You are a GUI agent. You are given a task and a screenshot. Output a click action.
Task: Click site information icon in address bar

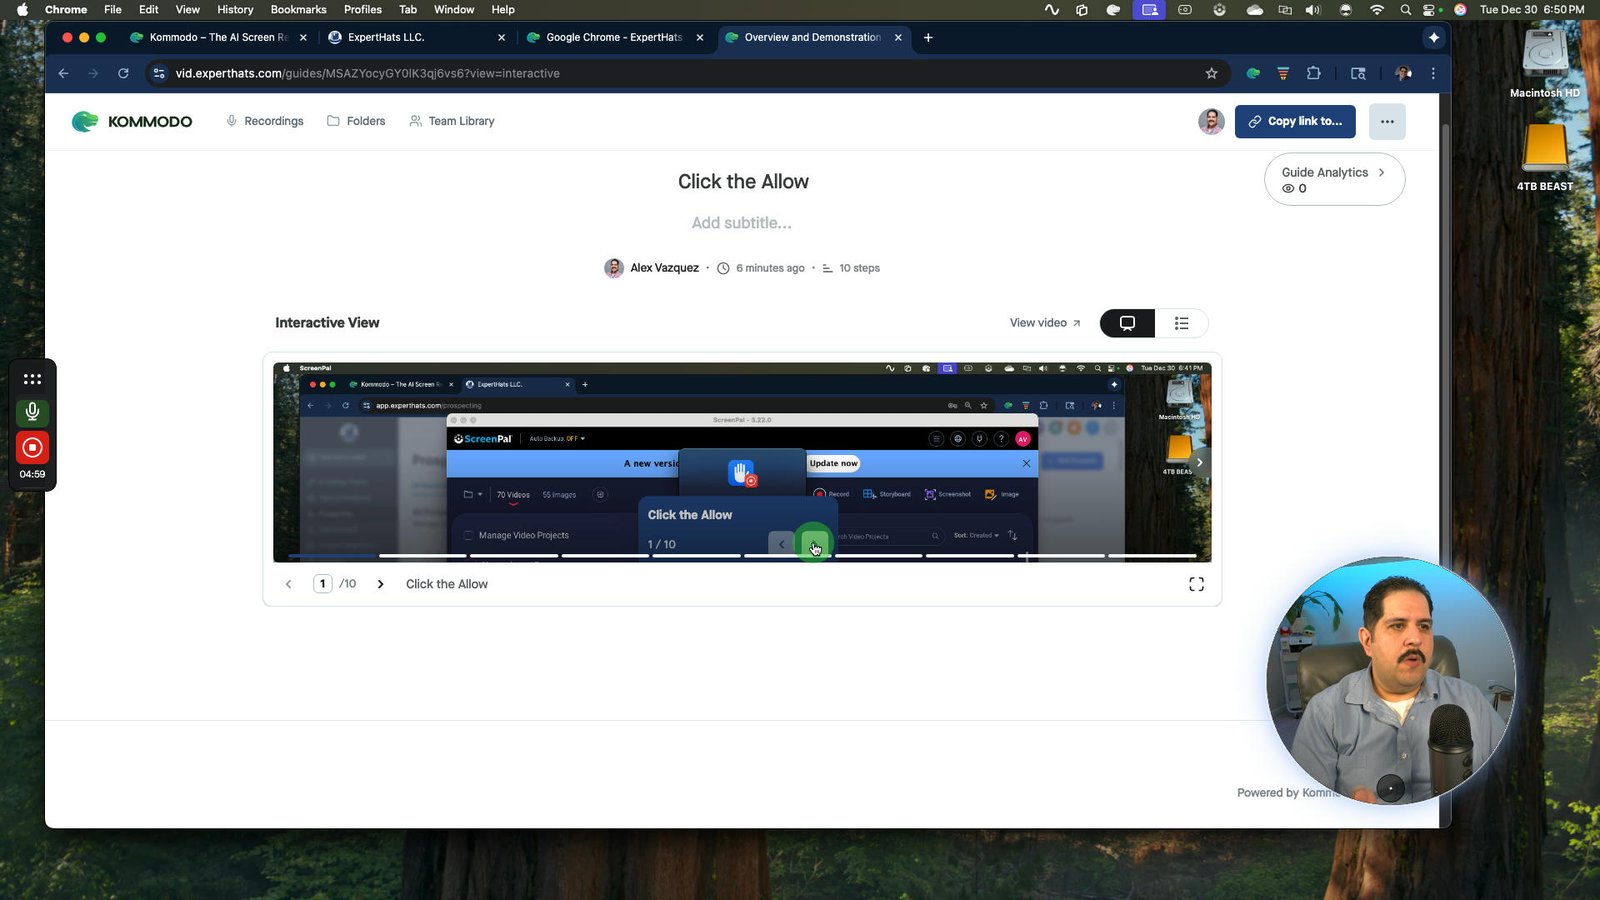point(159,73)
